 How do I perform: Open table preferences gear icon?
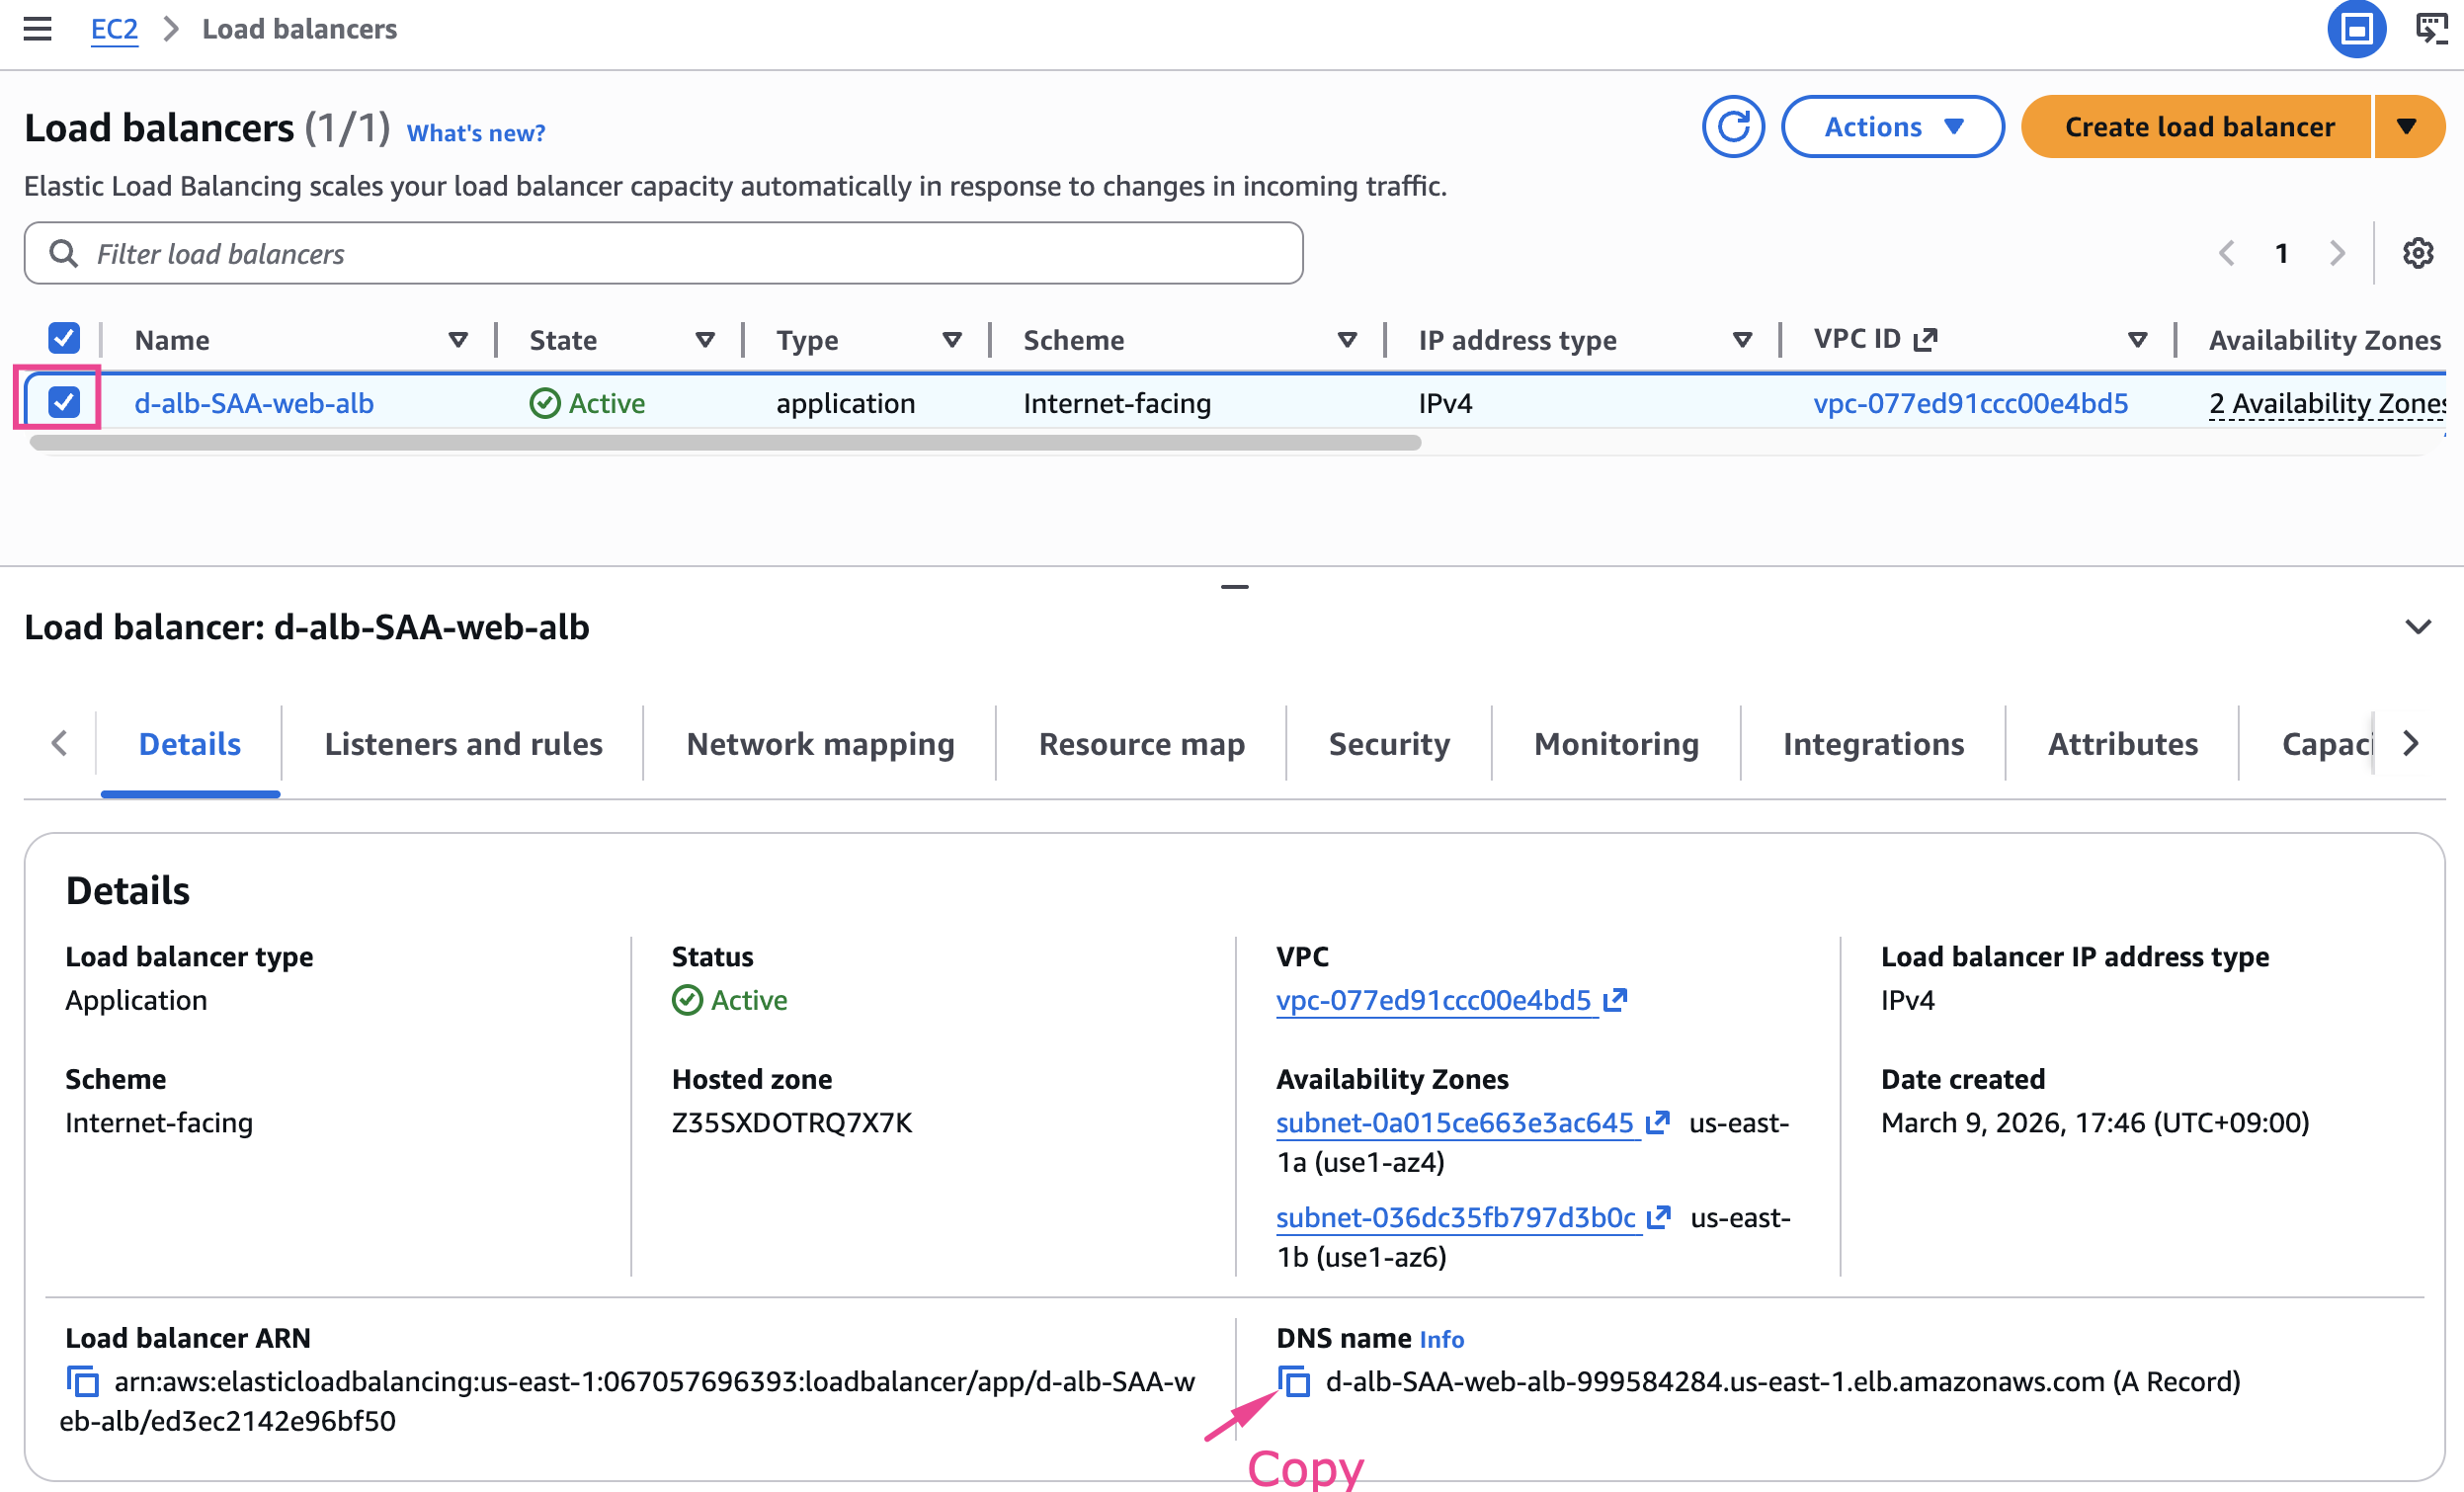point(2417,253)
